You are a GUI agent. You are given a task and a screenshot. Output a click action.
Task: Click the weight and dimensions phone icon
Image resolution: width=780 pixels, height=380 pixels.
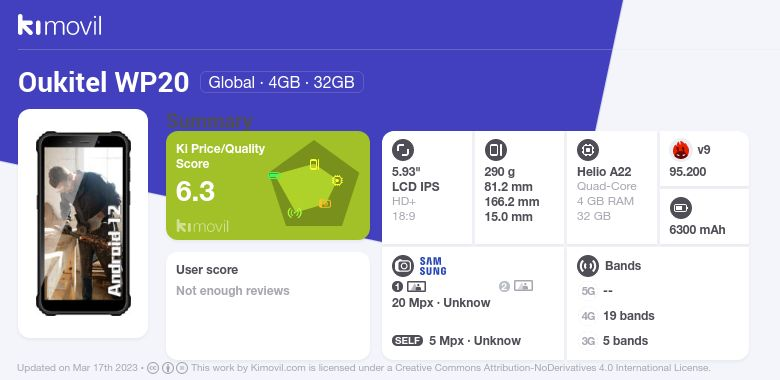(495, 150)
